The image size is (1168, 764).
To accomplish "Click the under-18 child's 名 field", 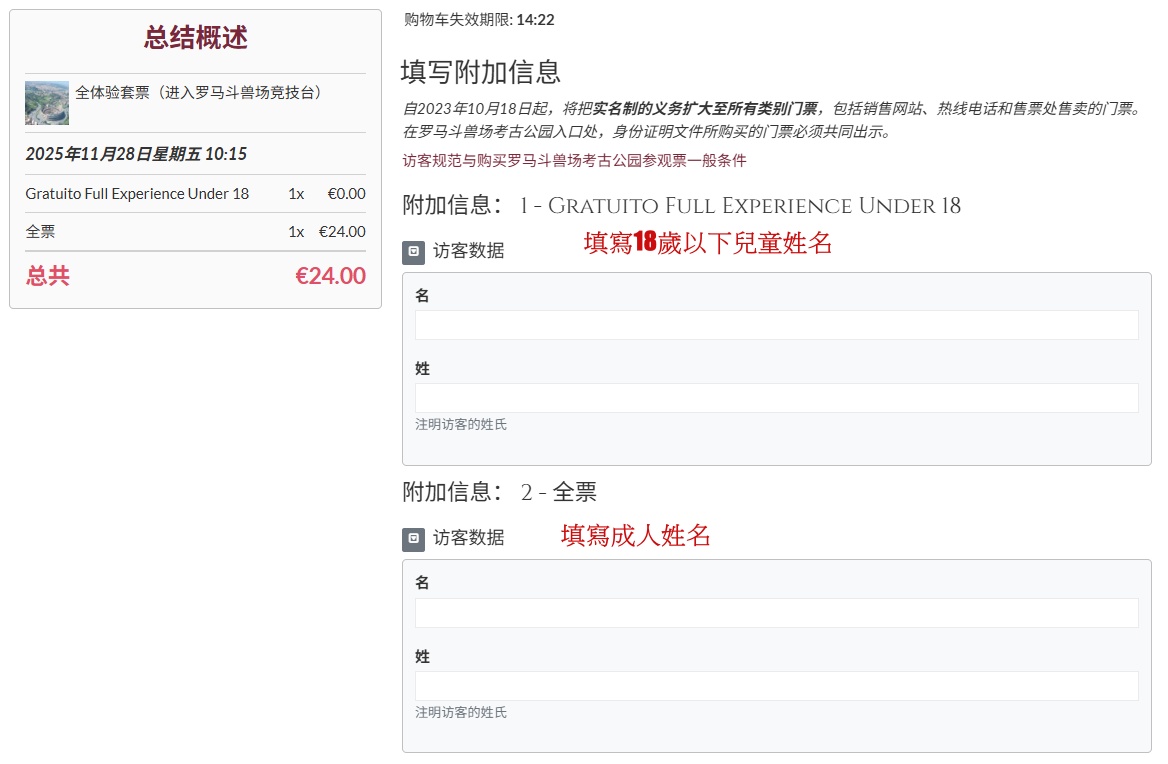I will pyautogui.click(x=776, y=325).
